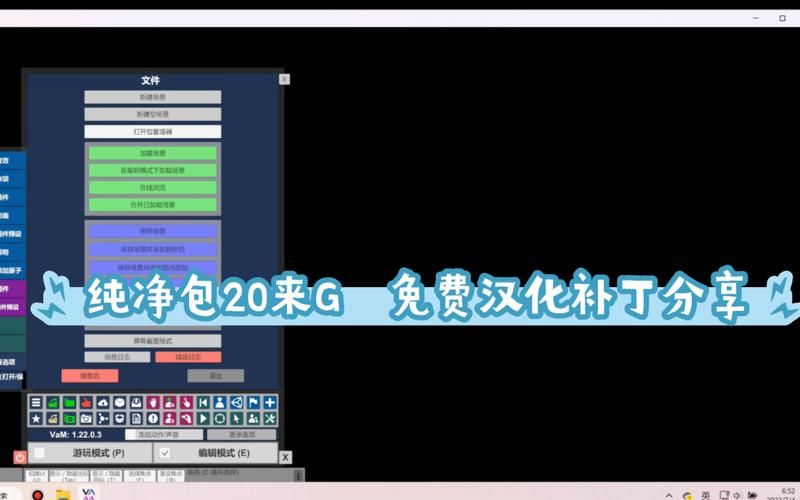Click the blue flag icon
The width and height of the screenshot is (800, 500).
coord(253,403)
